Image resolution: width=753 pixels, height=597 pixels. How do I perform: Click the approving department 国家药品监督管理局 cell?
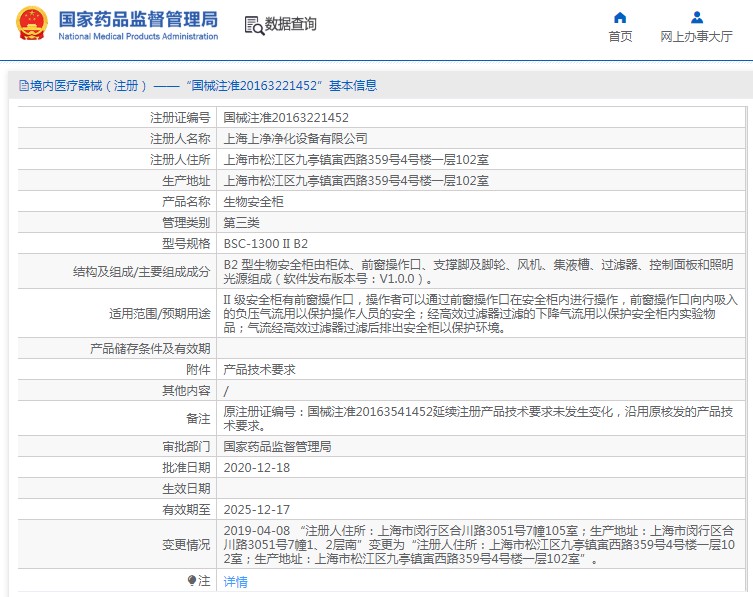tap(276, 446)
